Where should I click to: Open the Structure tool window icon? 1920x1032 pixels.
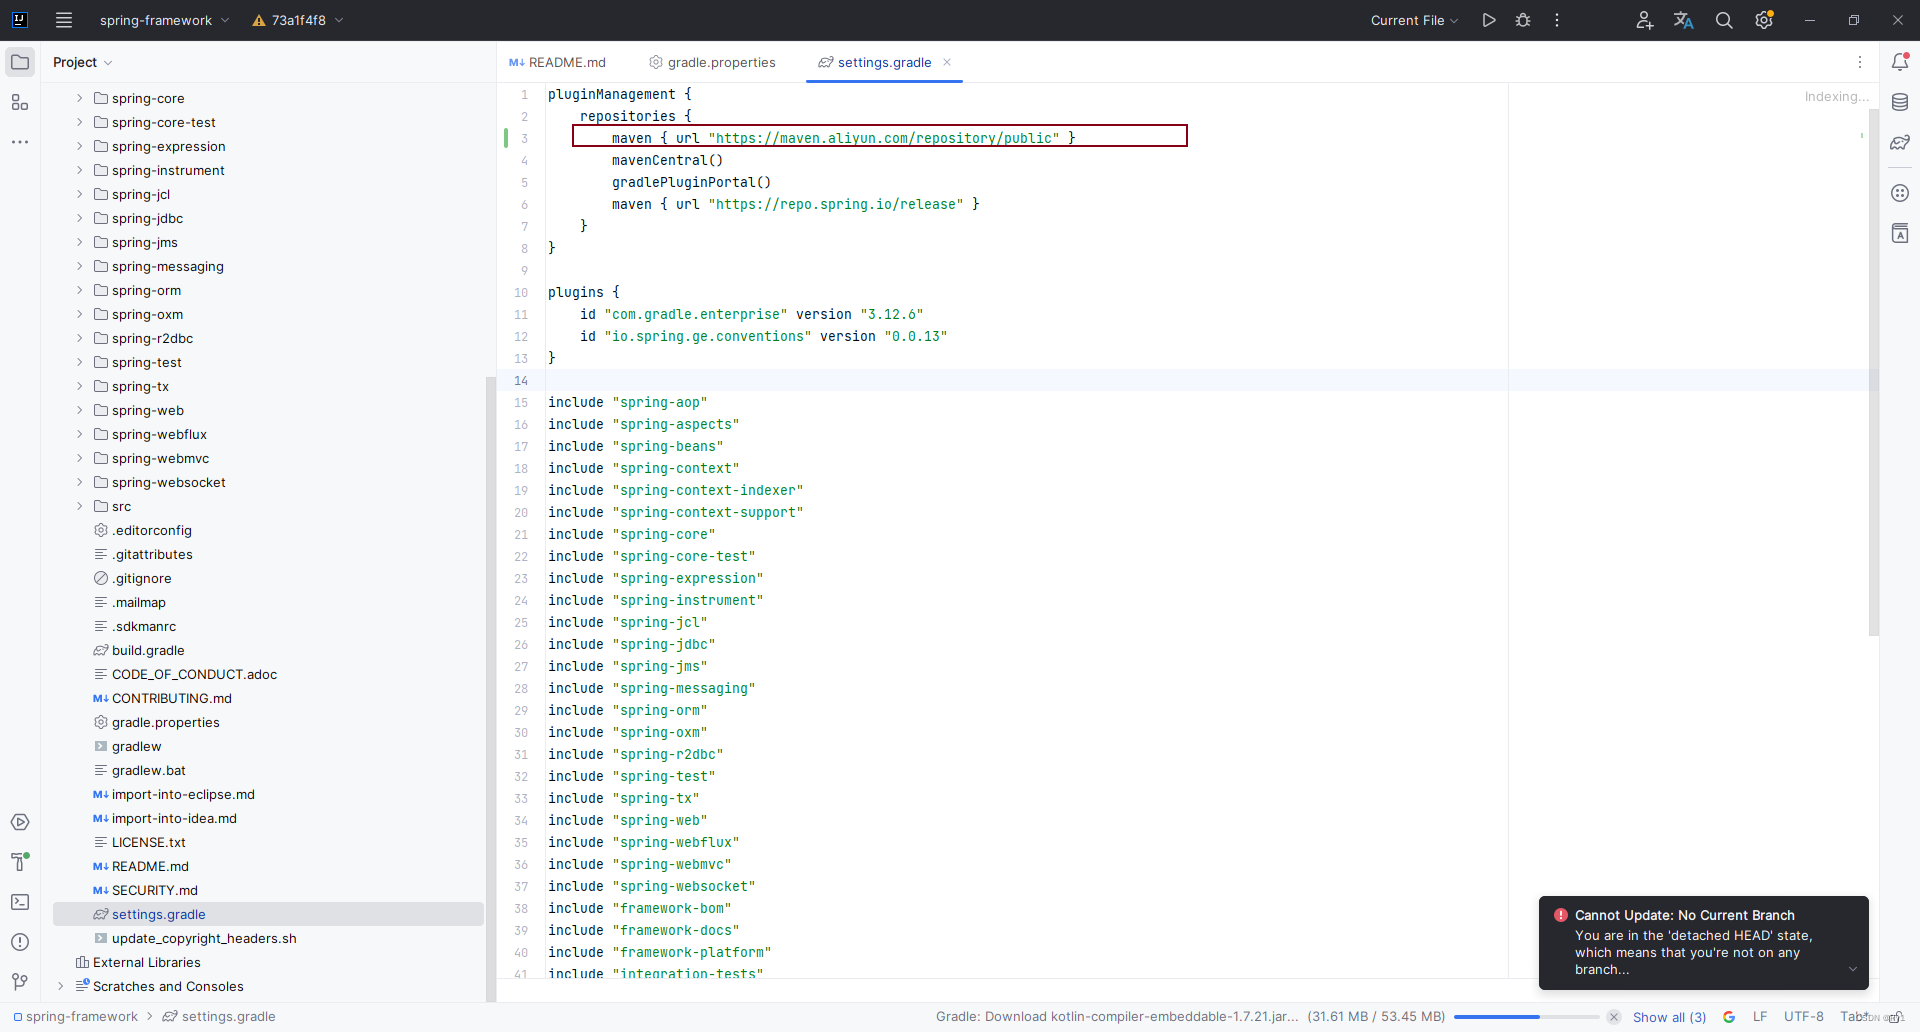[x=20, y=102]
